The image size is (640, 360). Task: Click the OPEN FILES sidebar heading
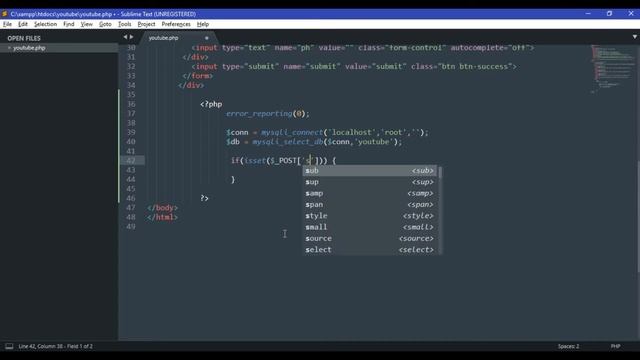[x=24, y=38]
